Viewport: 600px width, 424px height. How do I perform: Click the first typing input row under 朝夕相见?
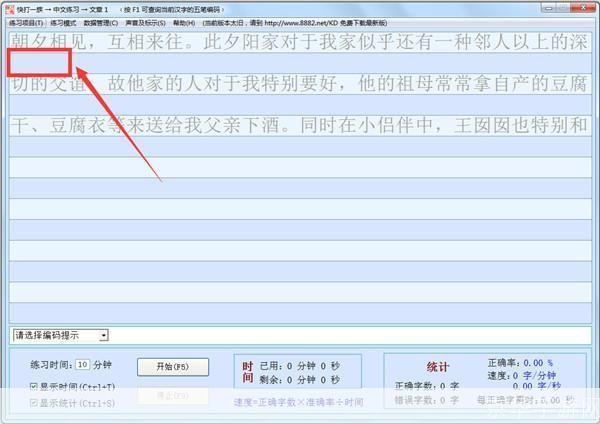(x=300, y=63)
